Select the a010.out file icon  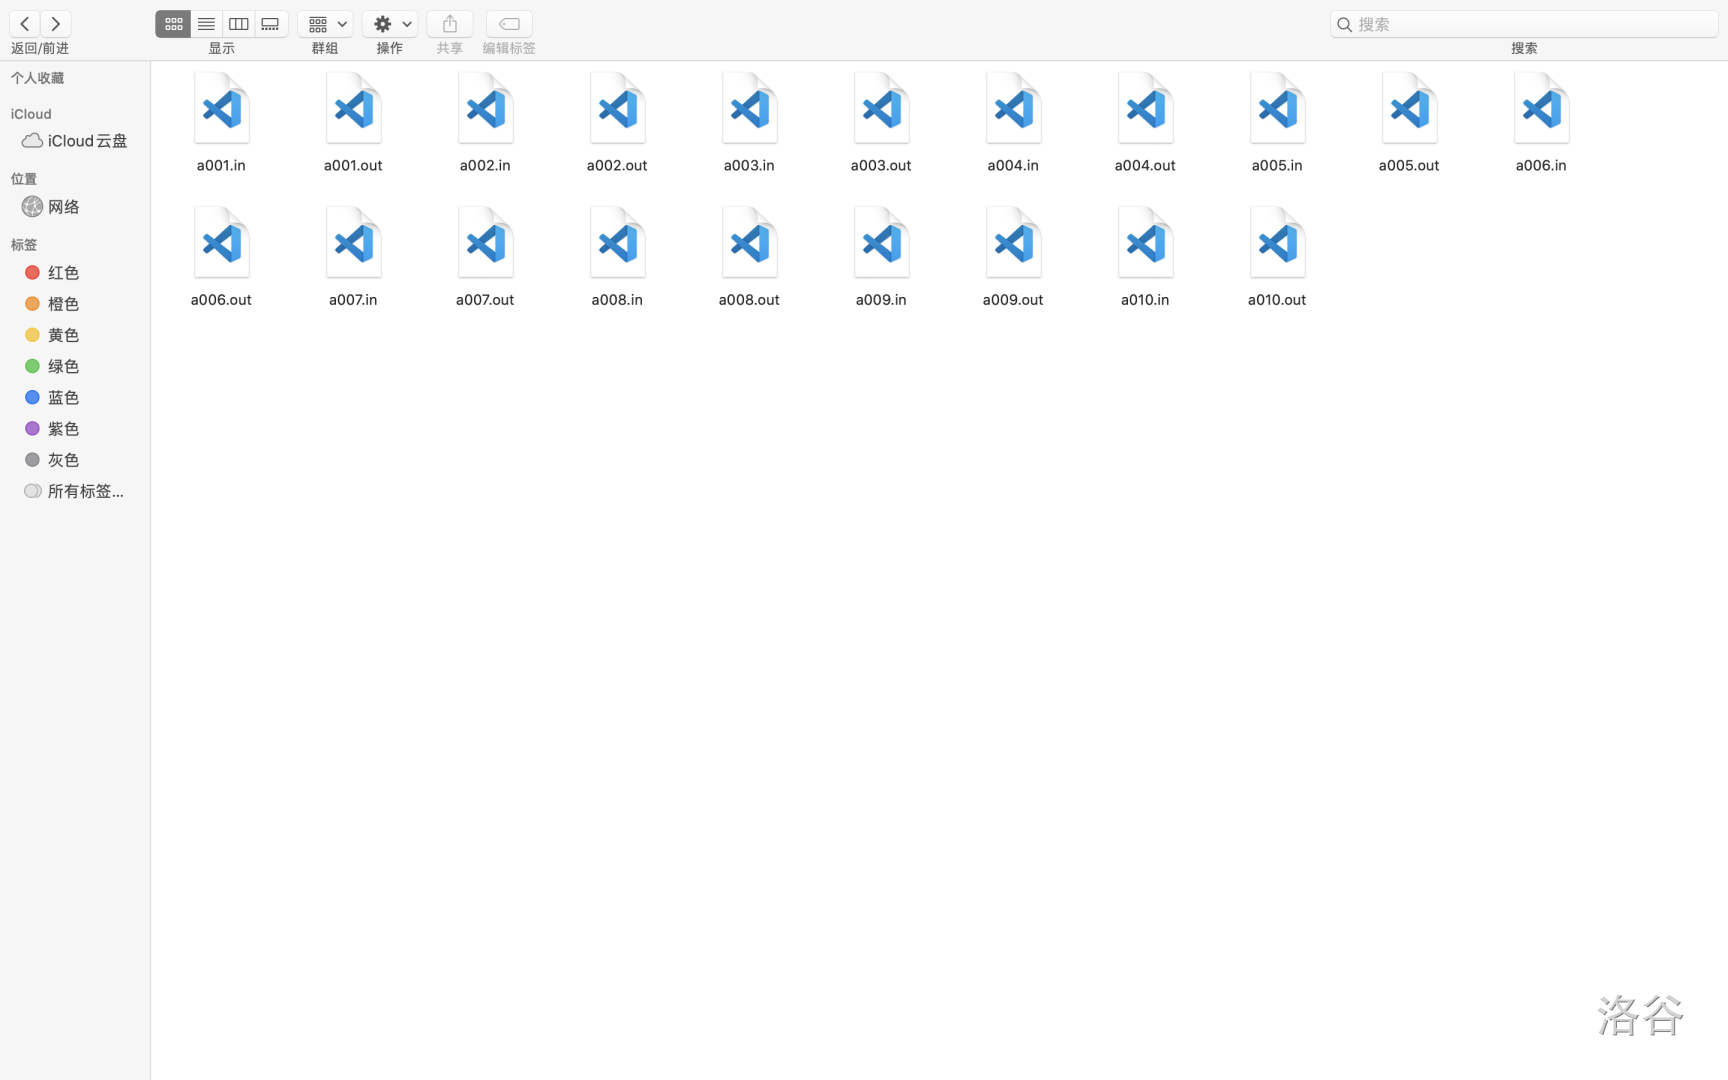point(1277,243)
